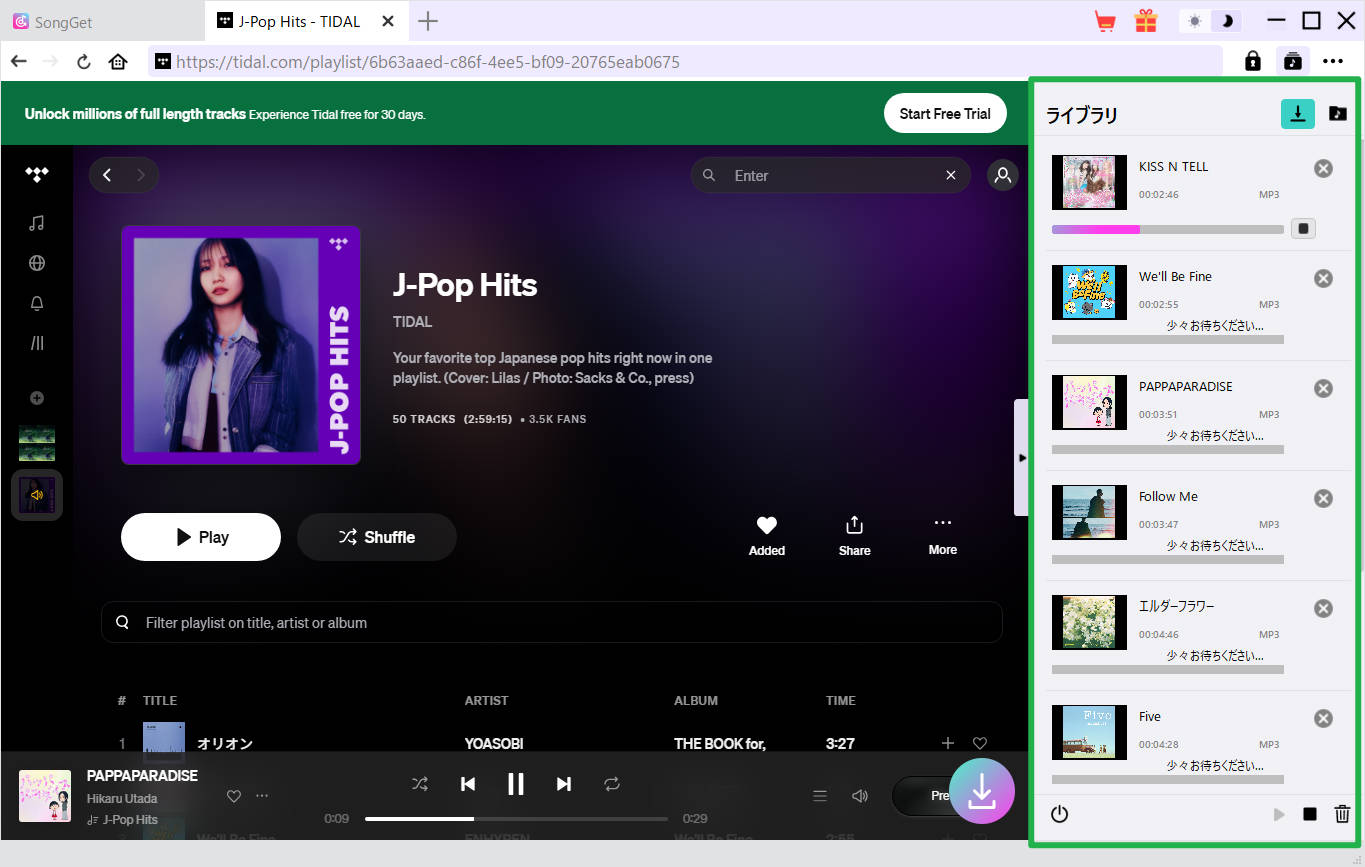The image size is (1365, 867).
Task: Go to the home page icon
Action: [118, 62]
